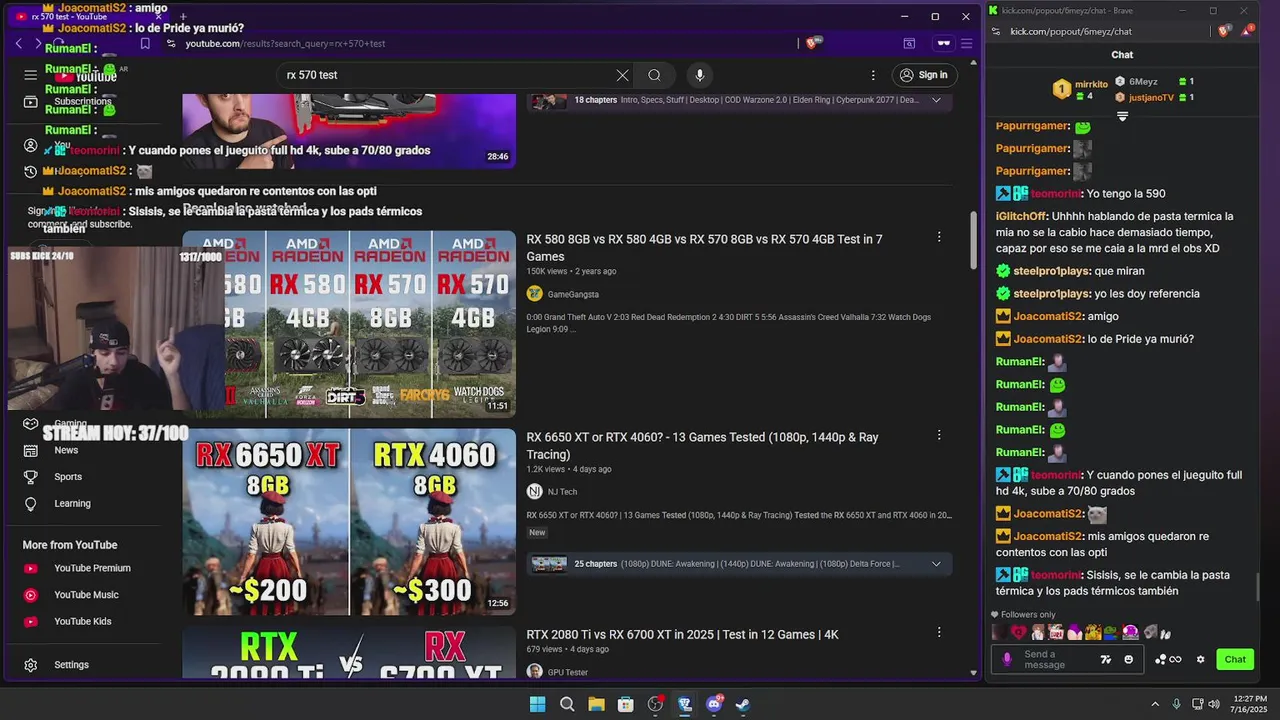1280x720 pixels.
Task: Open Discord from taskbar
Action: coord(714,704)
